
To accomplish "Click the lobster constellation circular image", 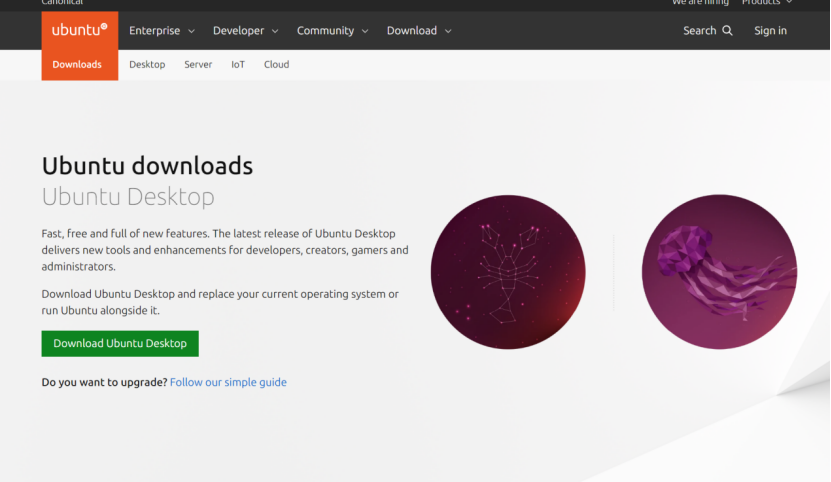I will (508, 272).
